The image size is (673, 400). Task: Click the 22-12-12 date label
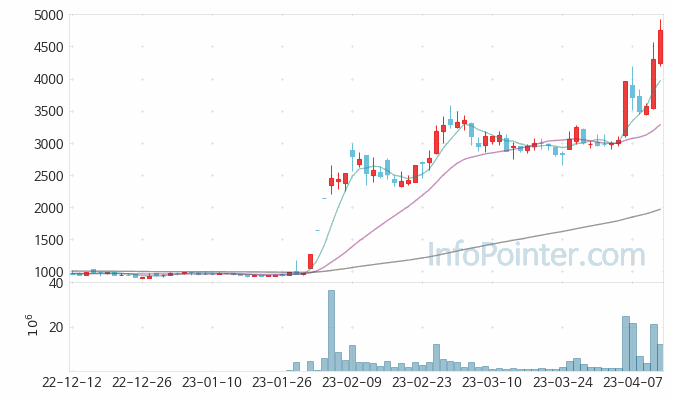(x=72, y=382)
